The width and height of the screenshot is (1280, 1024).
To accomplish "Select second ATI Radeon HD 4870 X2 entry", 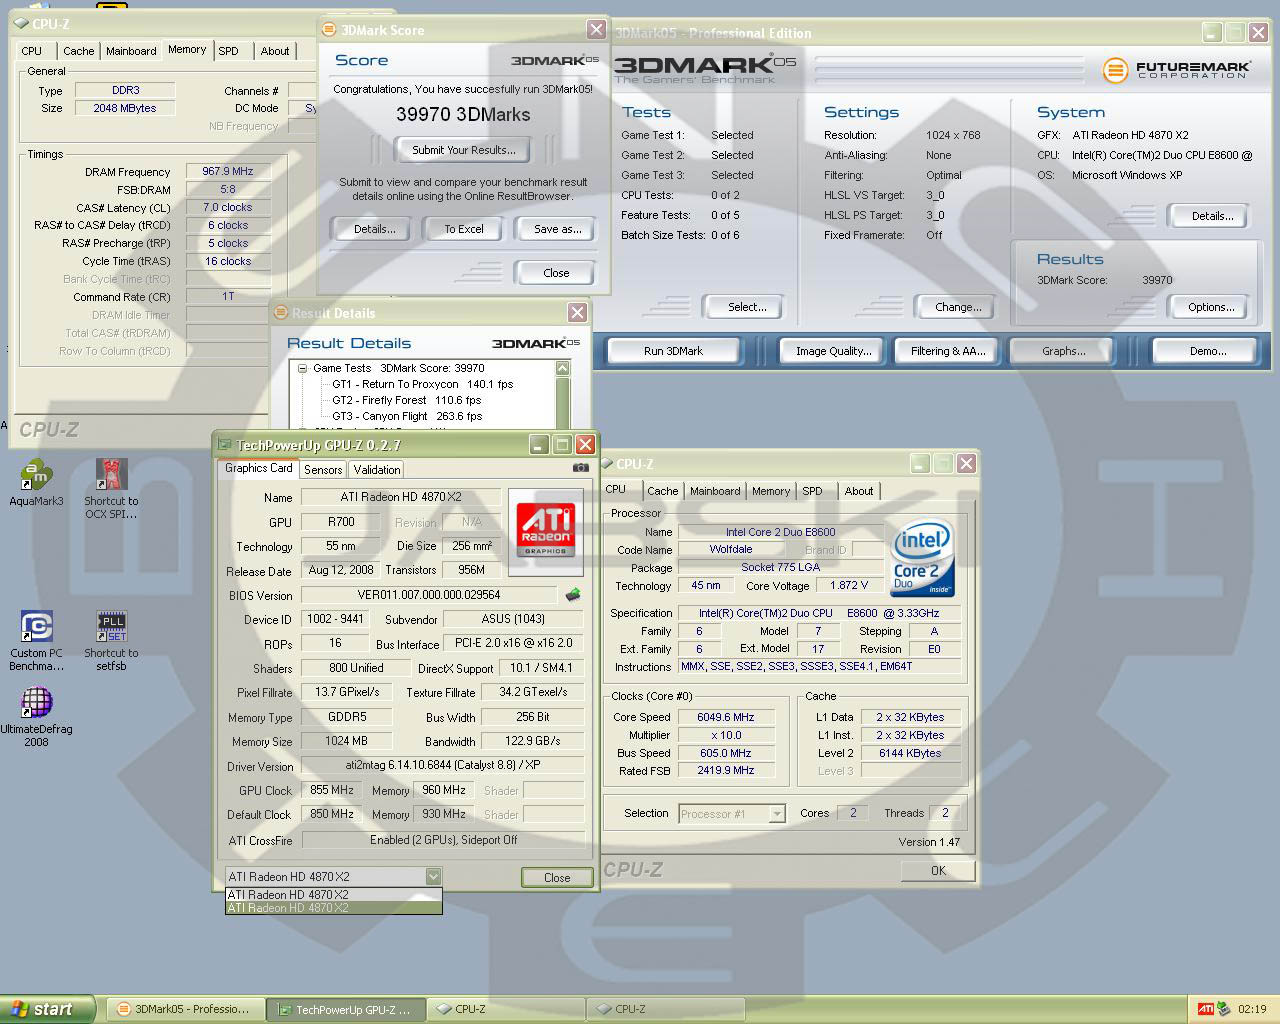I will click(334, 908).
